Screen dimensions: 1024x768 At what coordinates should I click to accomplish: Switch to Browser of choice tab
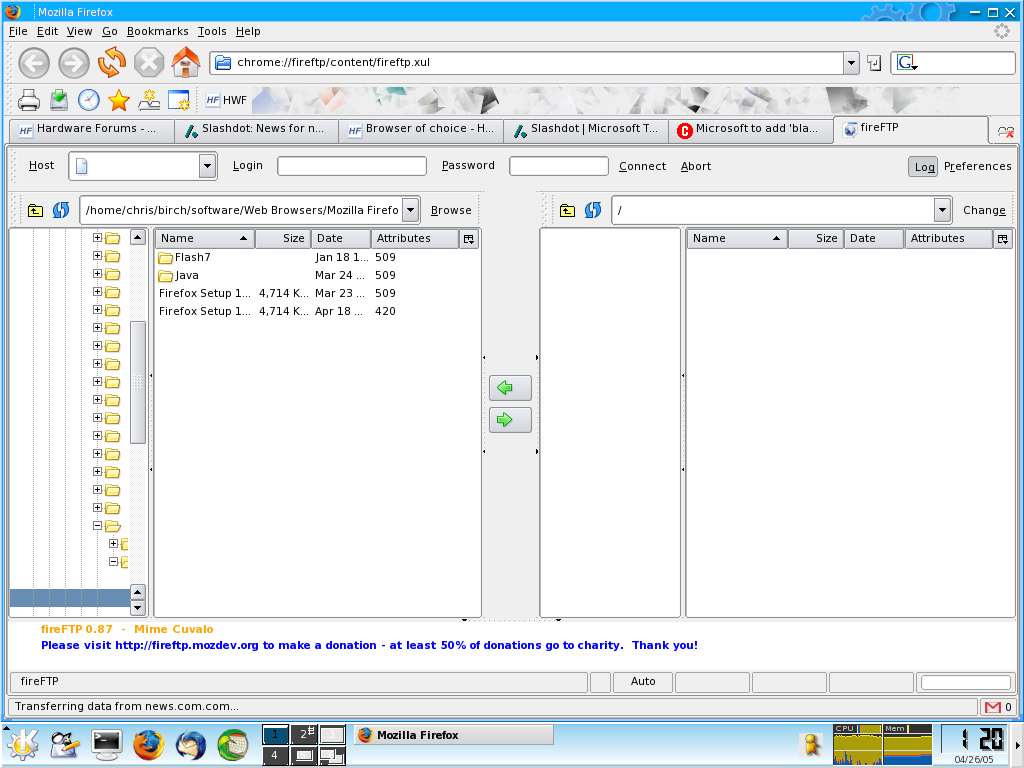[421, 129]
